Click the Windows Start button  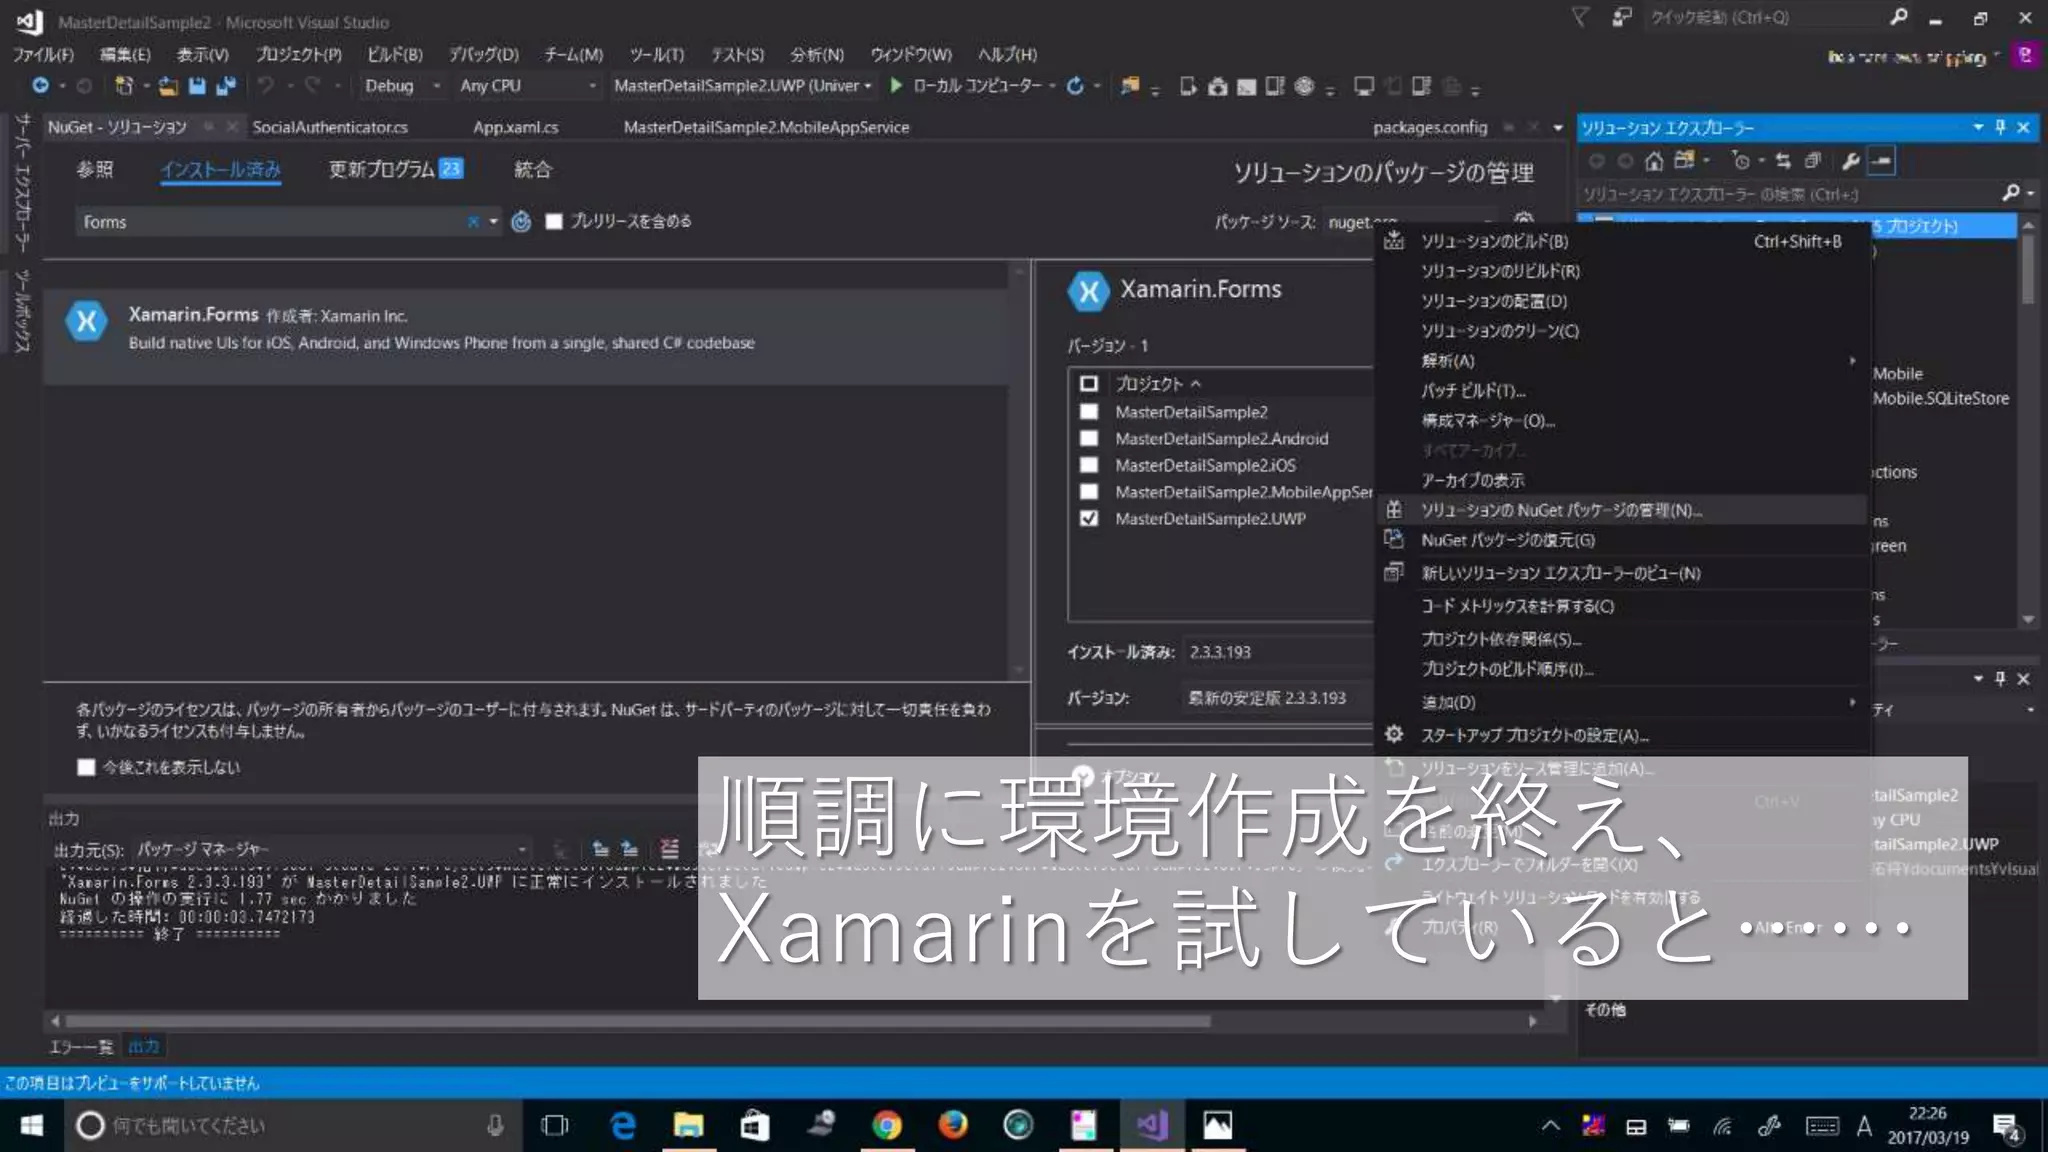point(31,1125)
